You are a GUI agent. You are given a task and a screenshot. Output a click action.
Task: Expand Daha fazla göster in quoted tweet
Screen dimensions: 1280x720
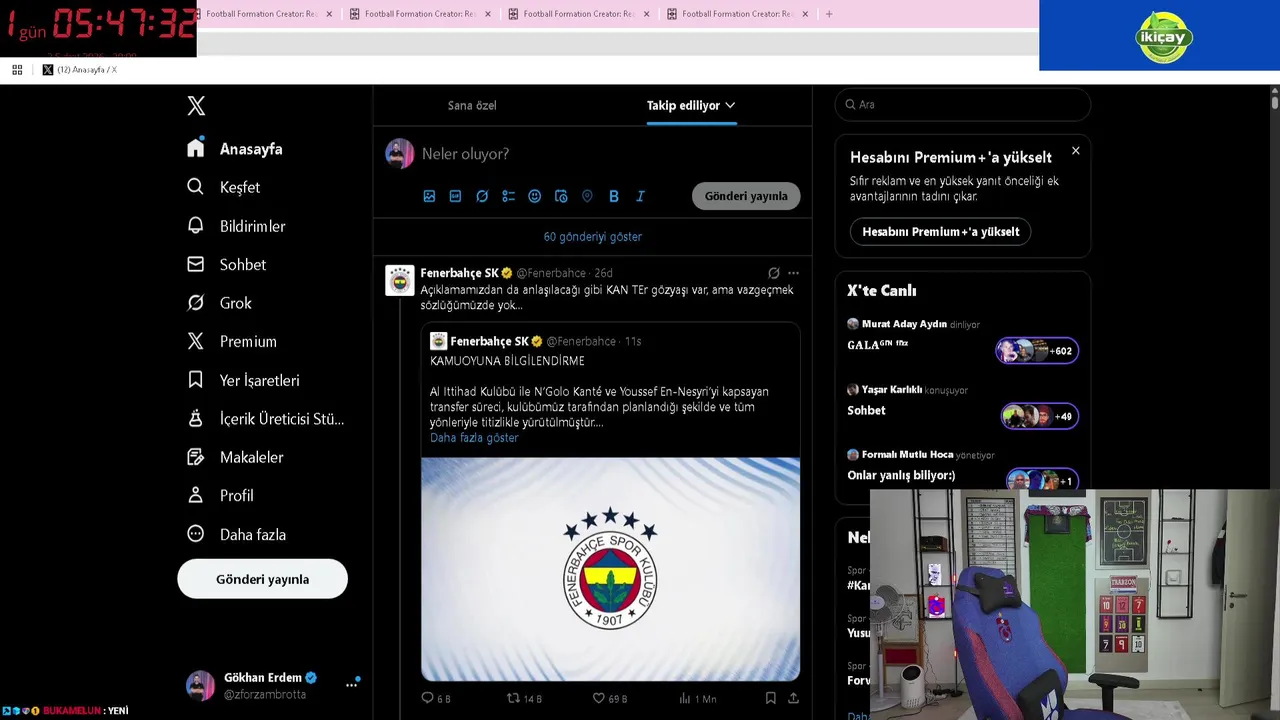pyautogui.click(x=474, y=438)
